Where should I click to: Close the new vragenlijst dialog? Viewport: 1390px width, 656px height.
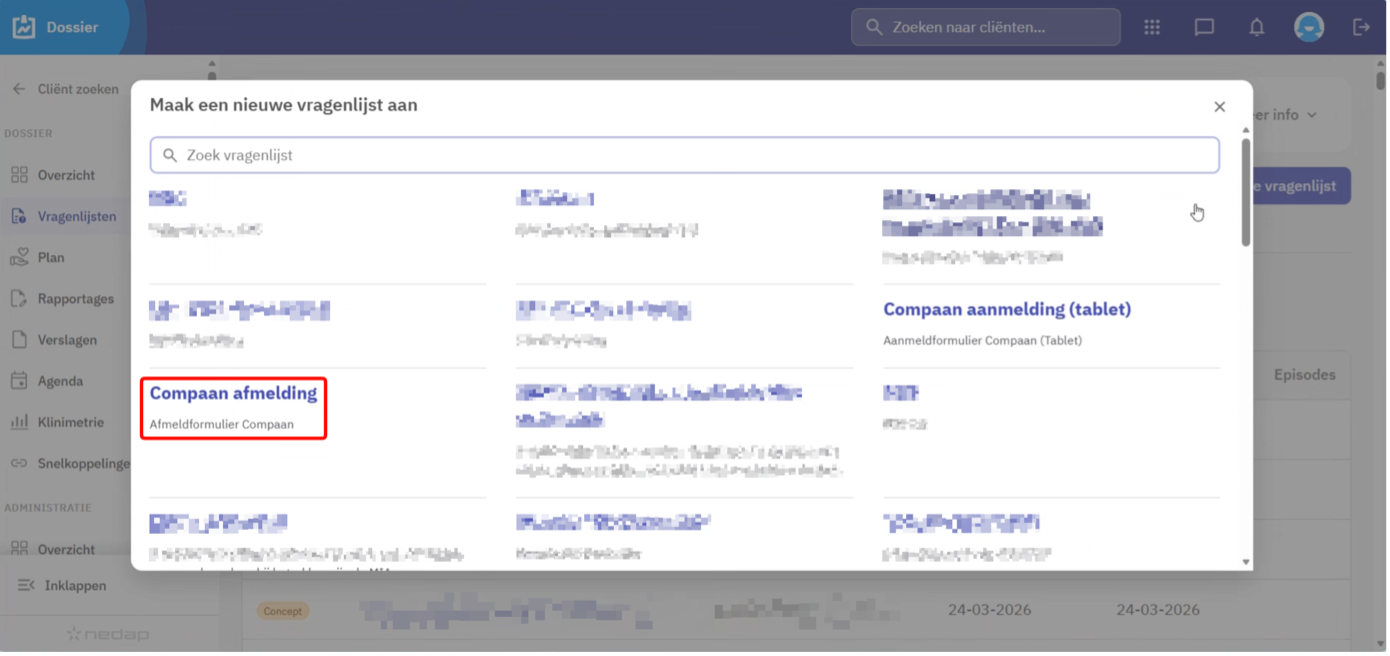(1219, 107)
